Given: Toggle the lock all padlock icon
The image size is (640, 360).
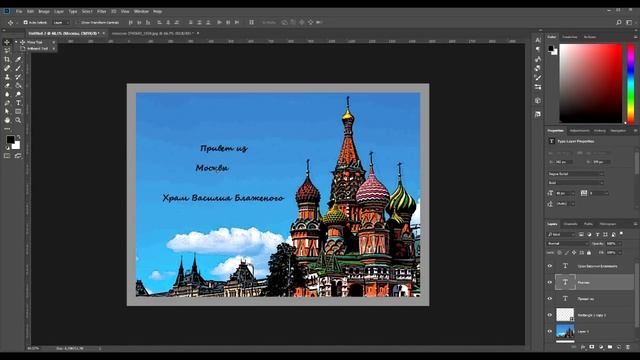Looking at the screenshot, I should pos(589,253).
